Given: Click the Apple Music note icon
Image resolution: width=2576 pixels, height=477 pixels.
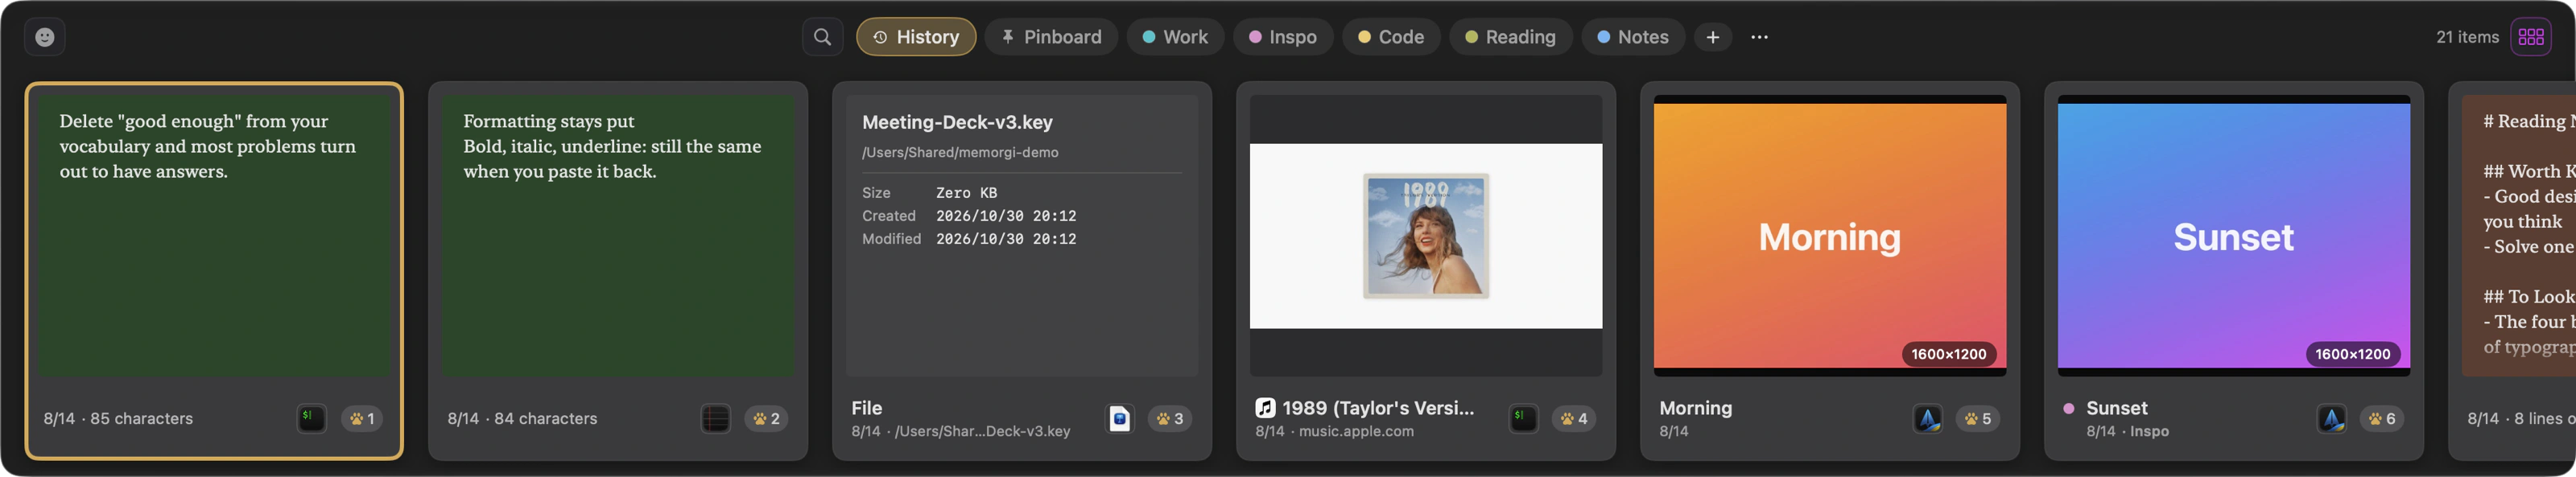Looking at the screenshot, I should [x=1265, y=407].
